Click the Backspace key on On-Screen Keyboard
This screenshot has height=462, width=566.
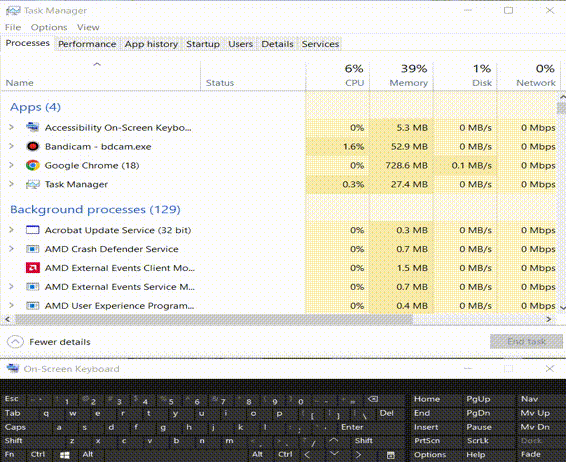373,399
